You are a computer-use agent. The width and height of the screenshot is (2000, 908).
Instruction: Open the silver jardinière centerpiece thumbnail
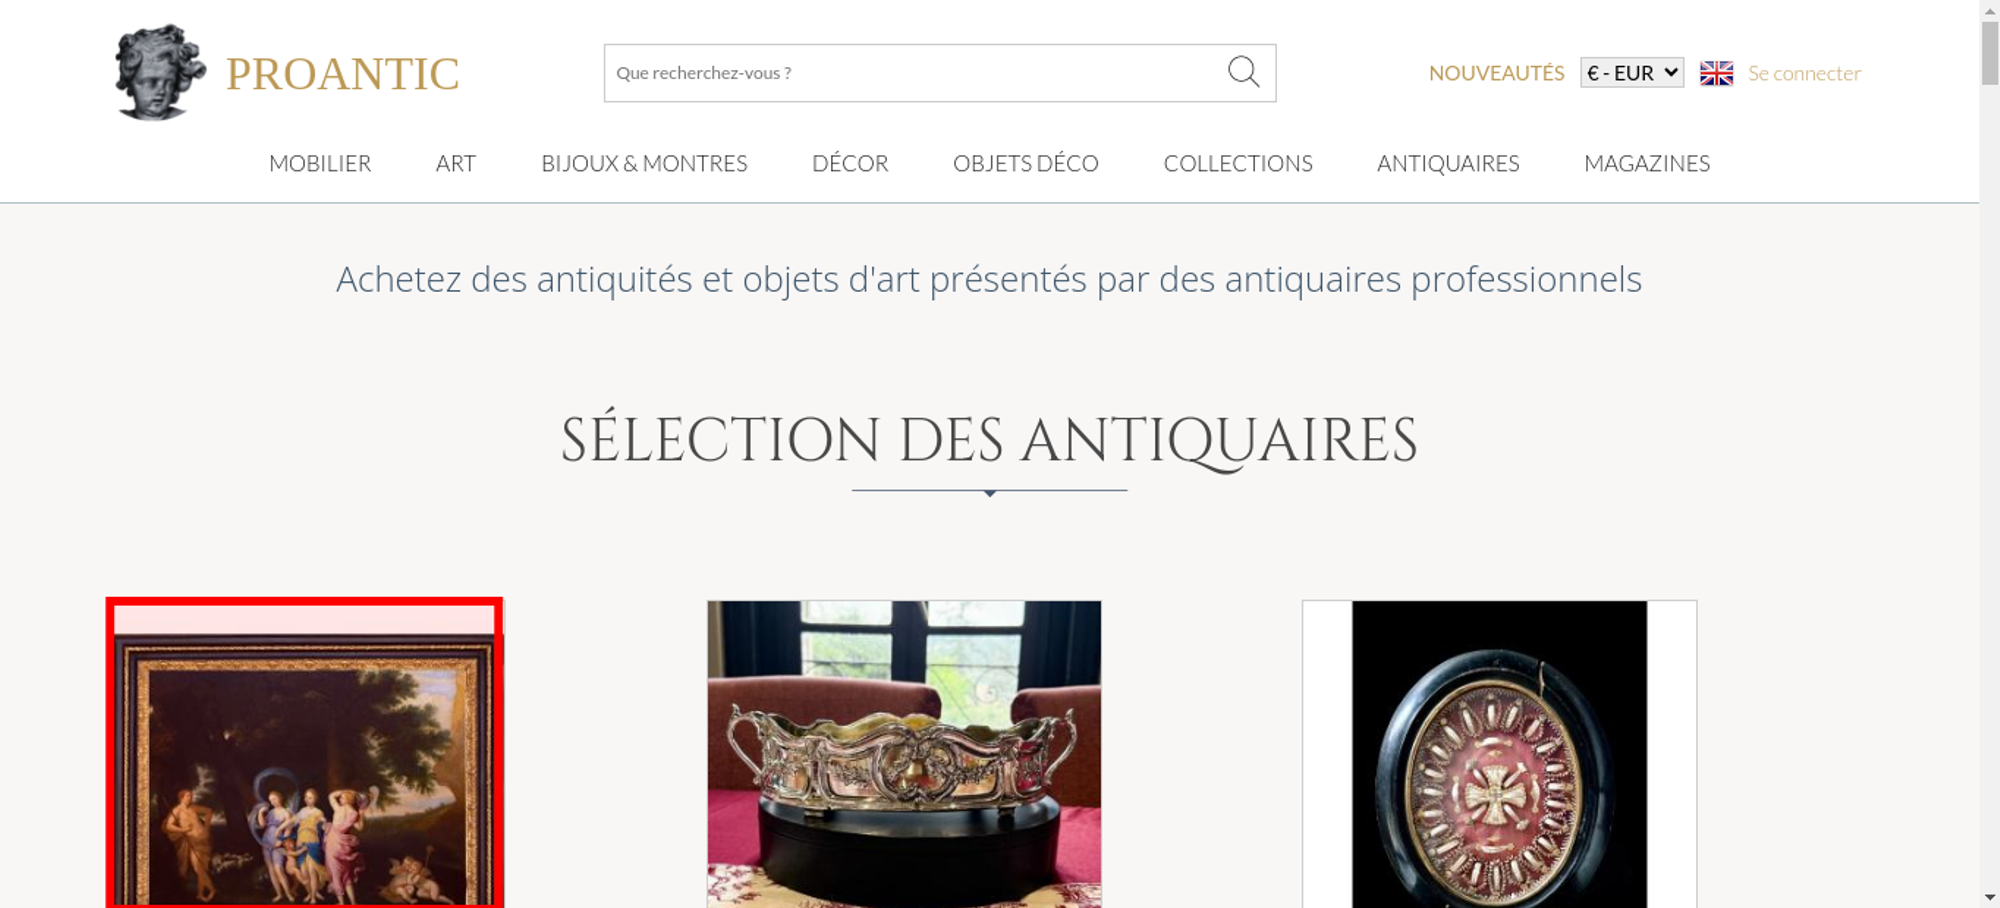pyautogui.click(x=904, y=754)
